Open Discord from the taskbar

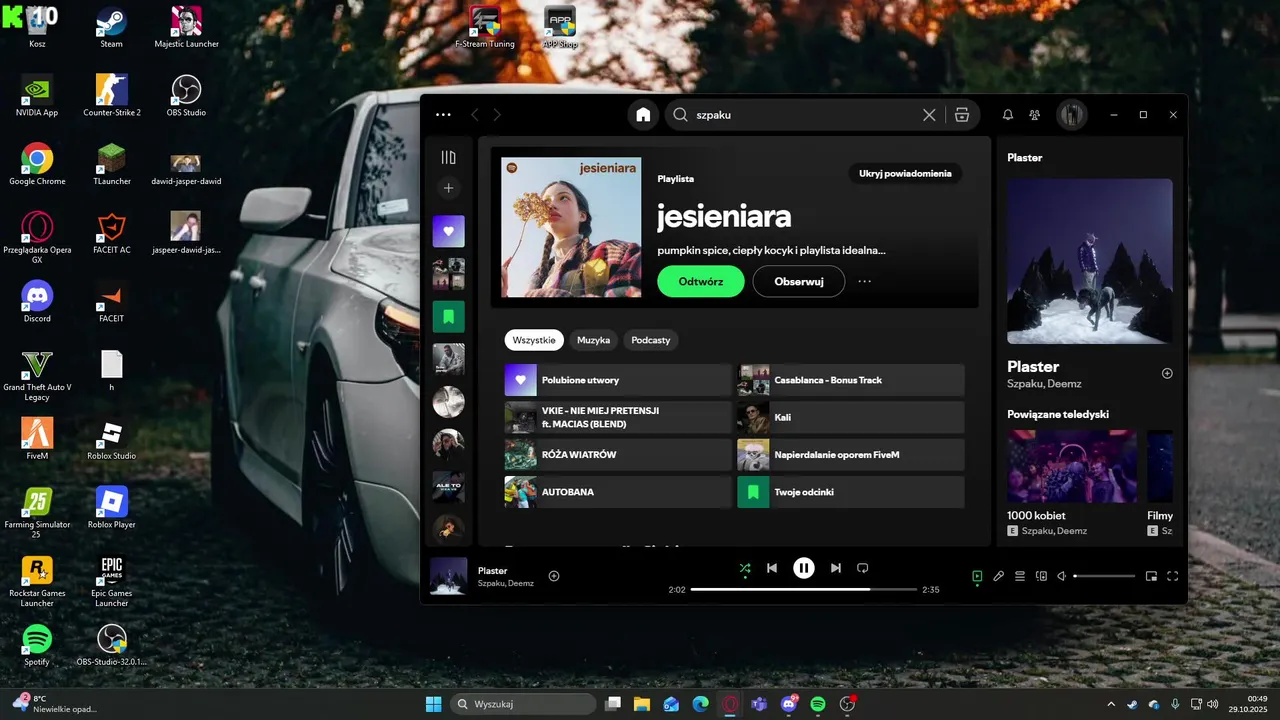[x=789, y=704]
